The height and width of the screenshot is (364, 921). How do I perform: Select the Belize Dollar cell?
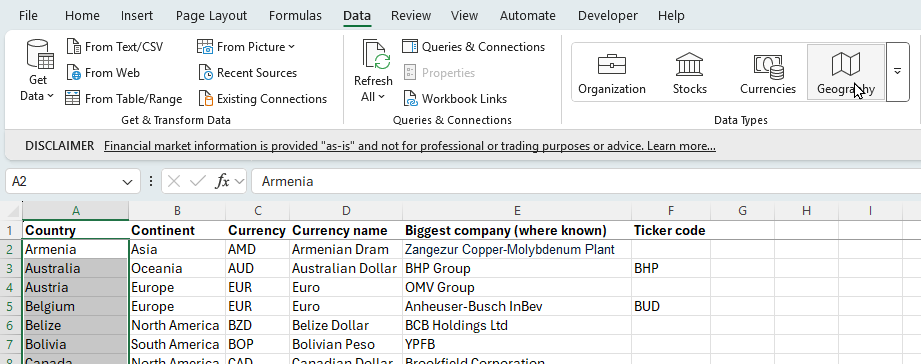(347, 325)
